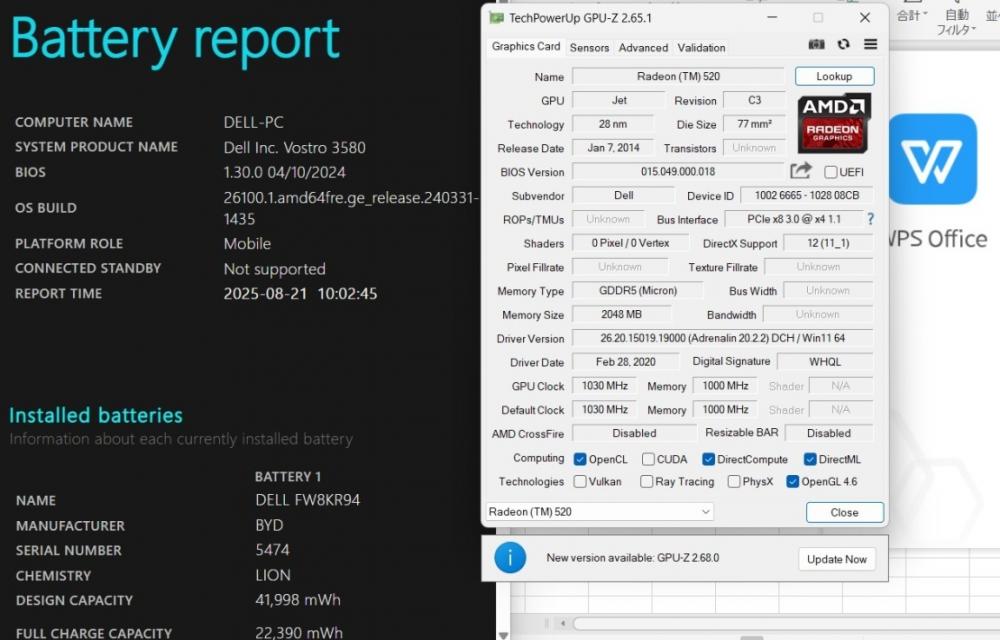Open the Radeon (TM) 520 GPU selector dropdown
Image resolution: width=1000 pixels, height=640 pixels.
[x=599, y=511]
